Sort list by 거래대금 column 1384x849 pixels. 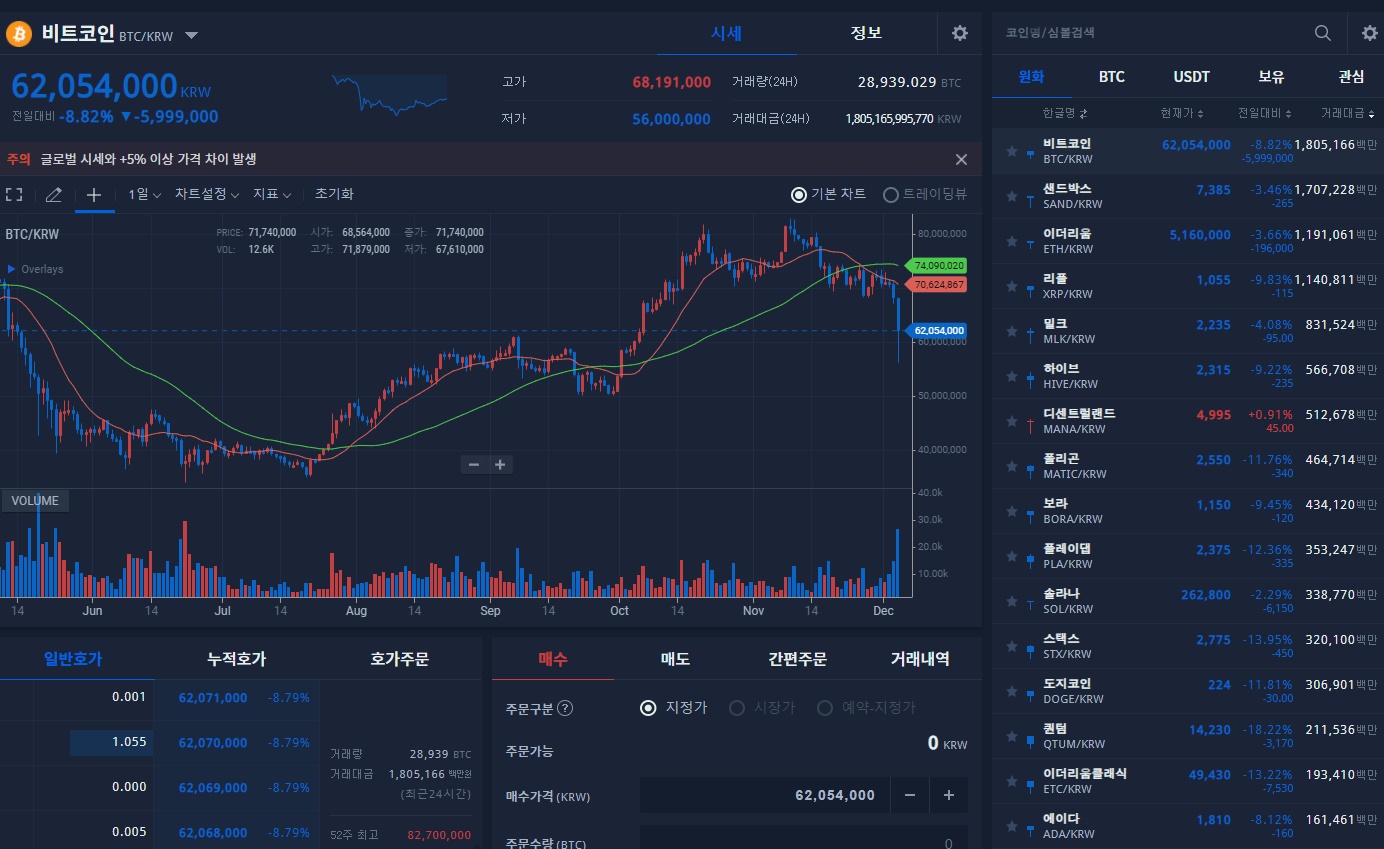[x=1348, y=113]
